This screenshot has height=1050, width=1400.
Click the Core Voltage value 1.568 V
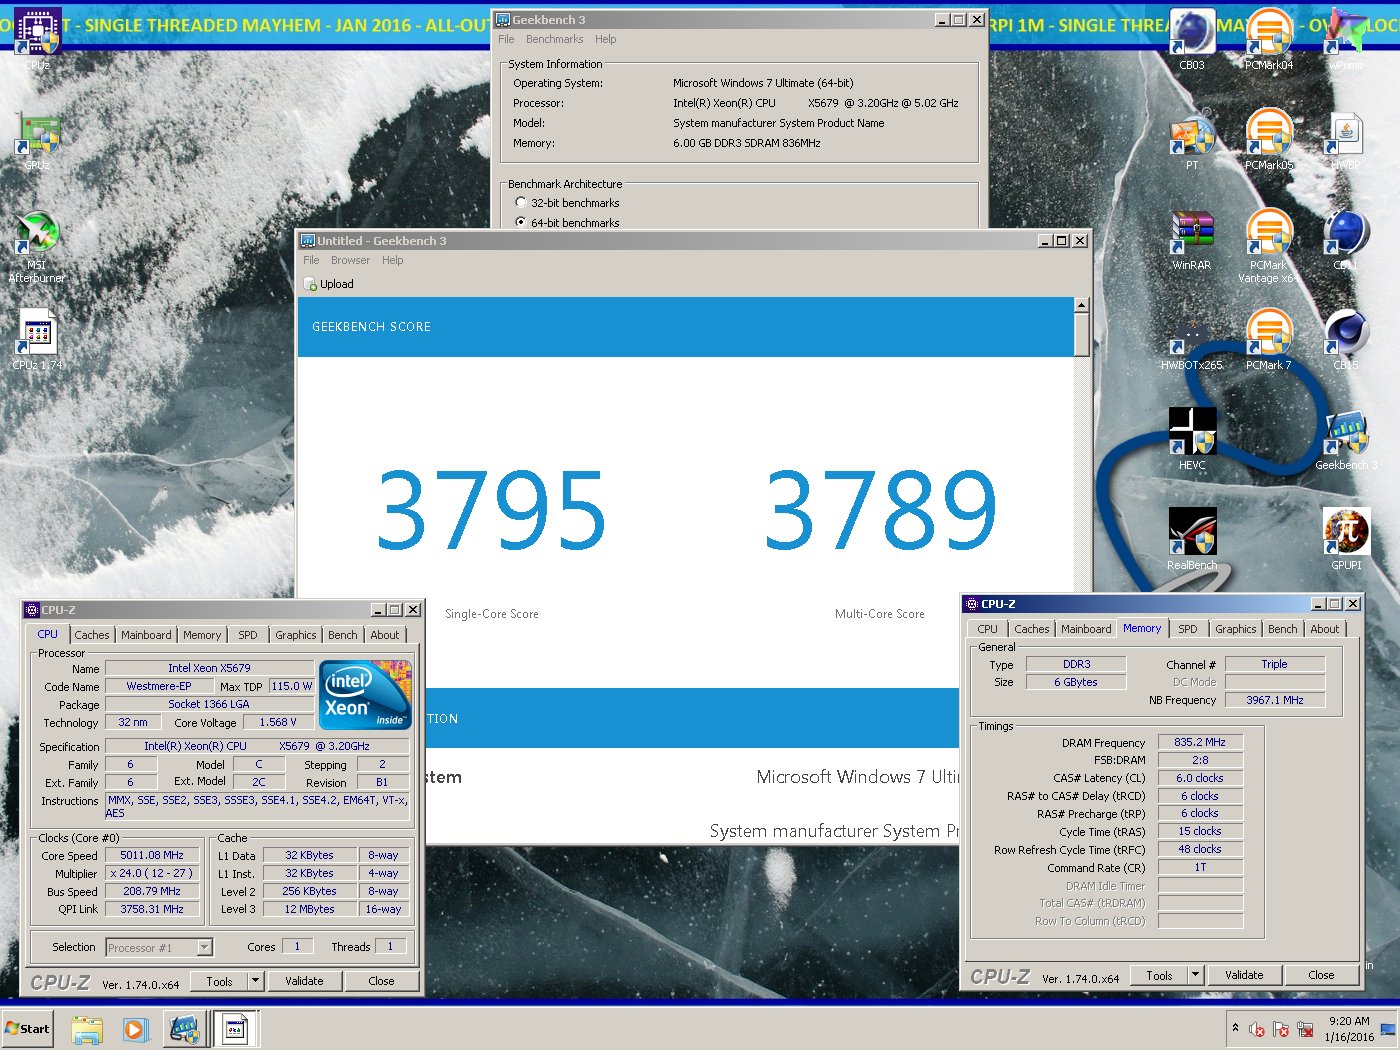point(278,722)
